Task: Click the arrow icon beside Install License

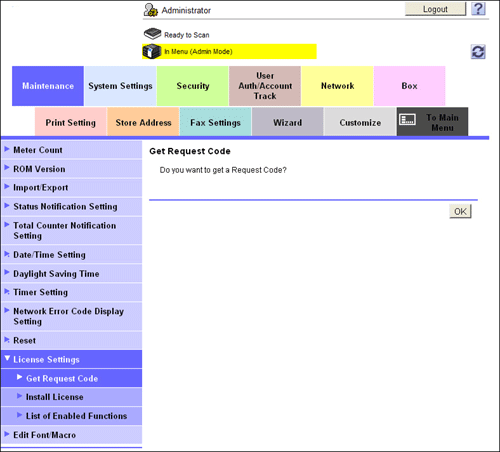Action: click(19, 396)
